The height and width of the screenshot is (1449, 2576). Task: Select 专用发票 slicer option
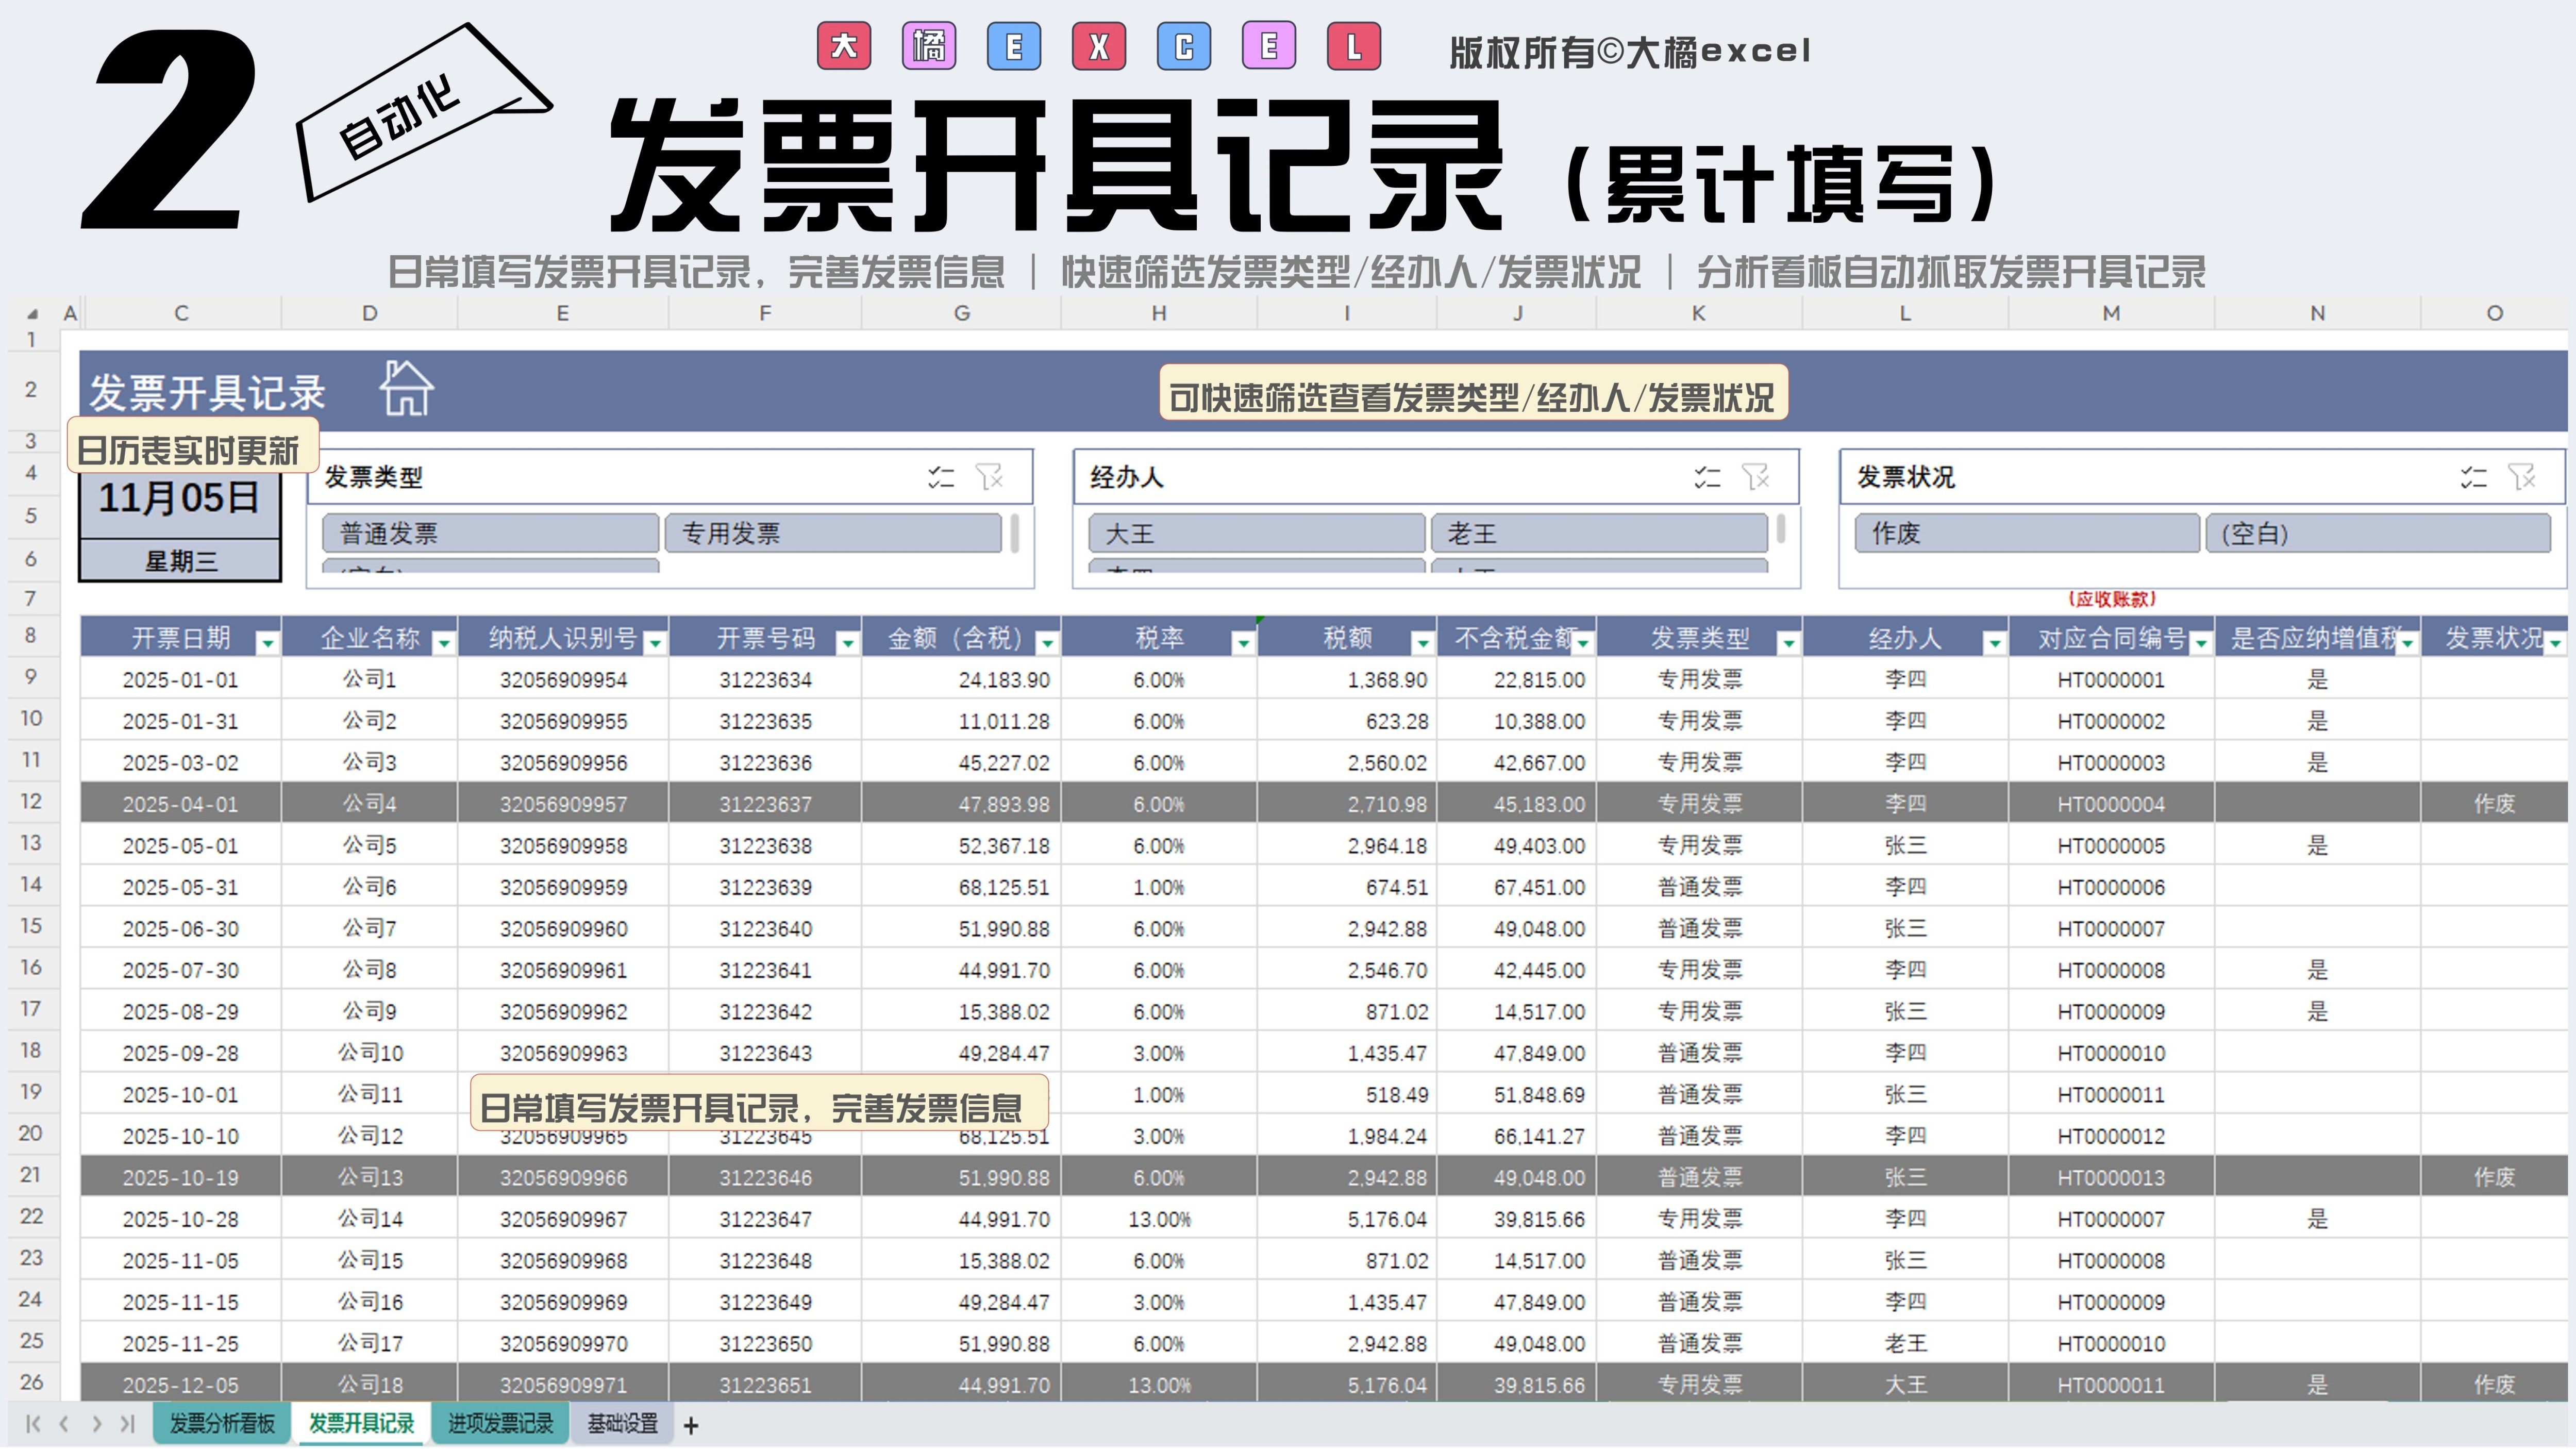[x=832, y=533]
